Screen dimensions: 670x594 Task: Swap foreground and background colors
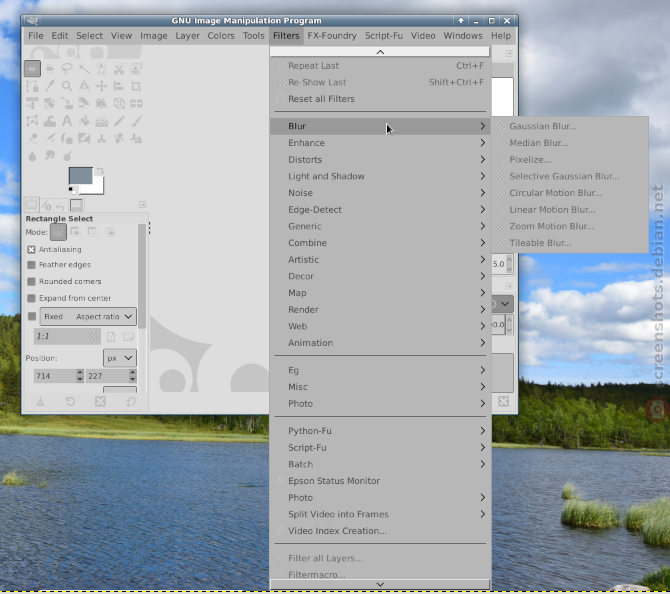point(100,171)
